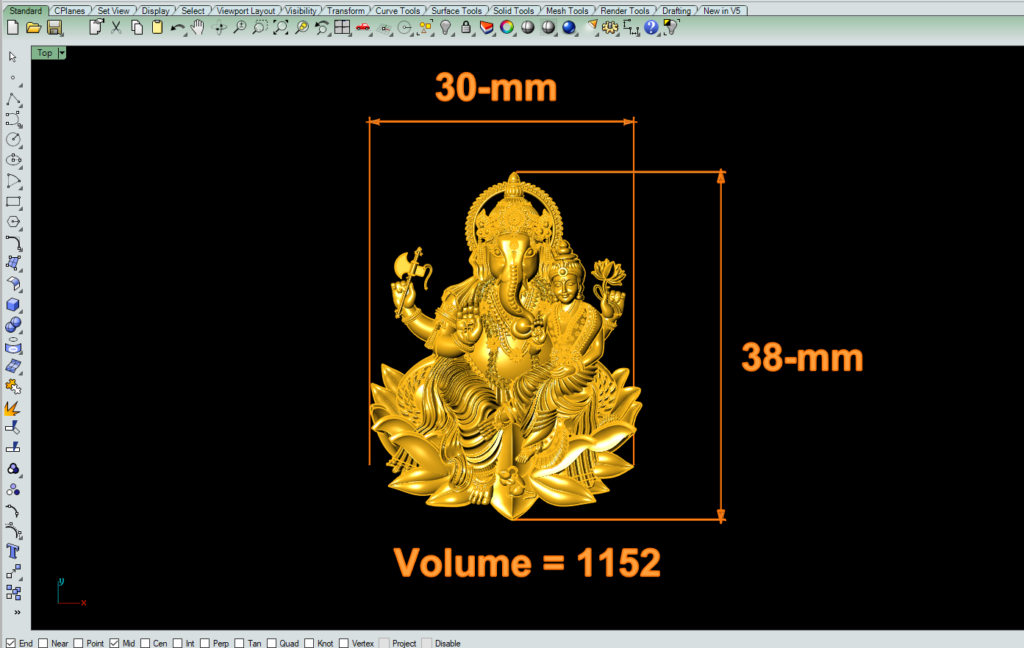Select the Pan hand tool
Viewport: 1024px width, 648px height.
pyautogui.click(x=198, y=27)
